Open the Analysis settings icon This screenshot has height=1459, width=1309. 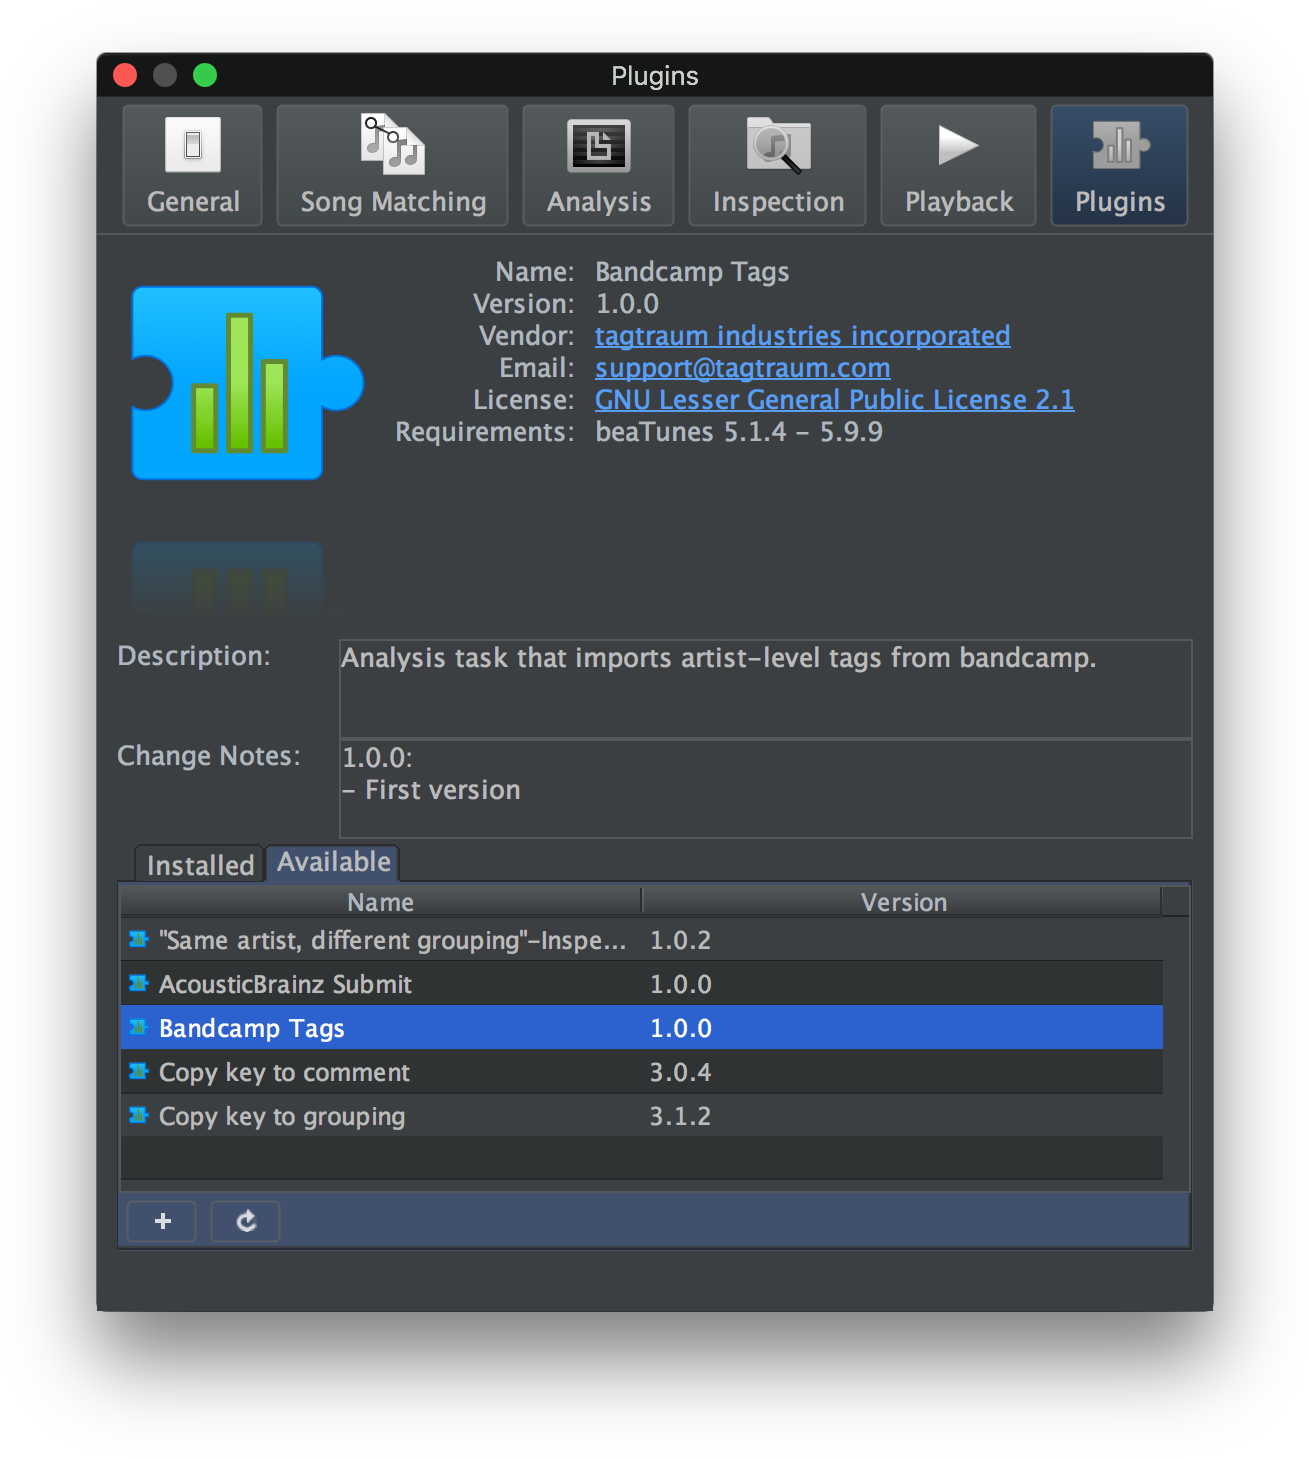(597, 165)
